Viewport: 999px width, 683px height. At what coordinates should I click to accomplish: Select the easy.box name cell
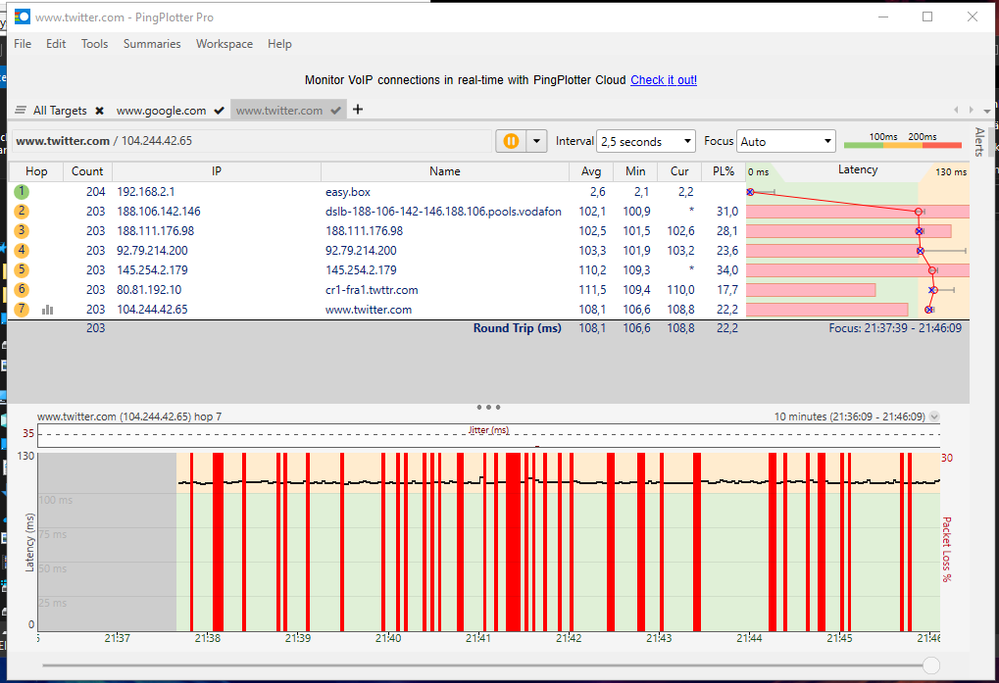click(348, 192)
